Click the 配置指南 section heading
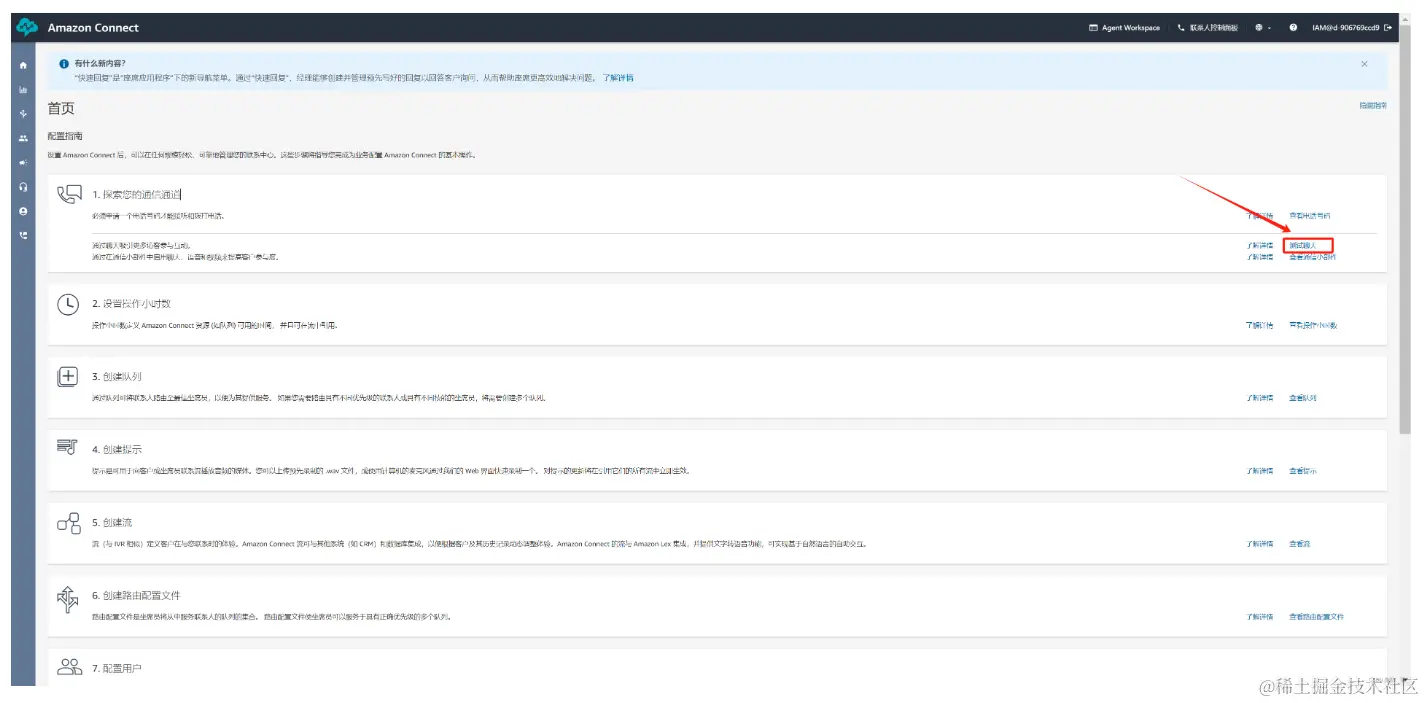 tap(65, 136)
